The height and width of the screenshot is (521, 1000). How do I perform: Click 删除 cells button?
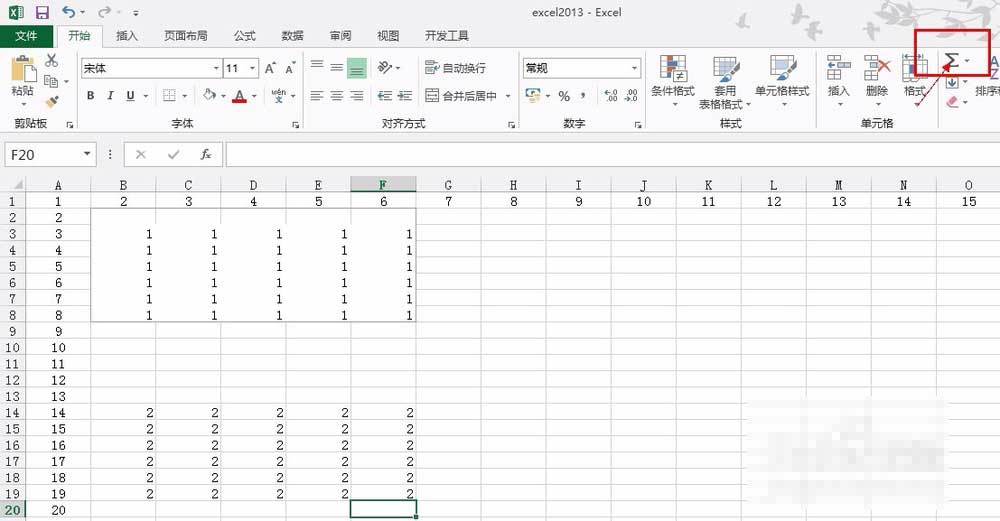pos(877,80)
